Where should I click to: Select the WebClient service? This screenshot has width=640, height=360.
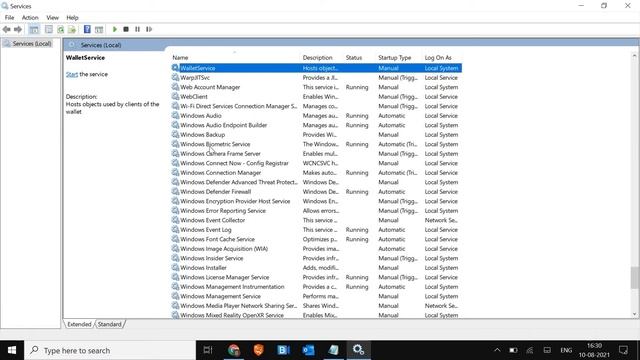316,97
